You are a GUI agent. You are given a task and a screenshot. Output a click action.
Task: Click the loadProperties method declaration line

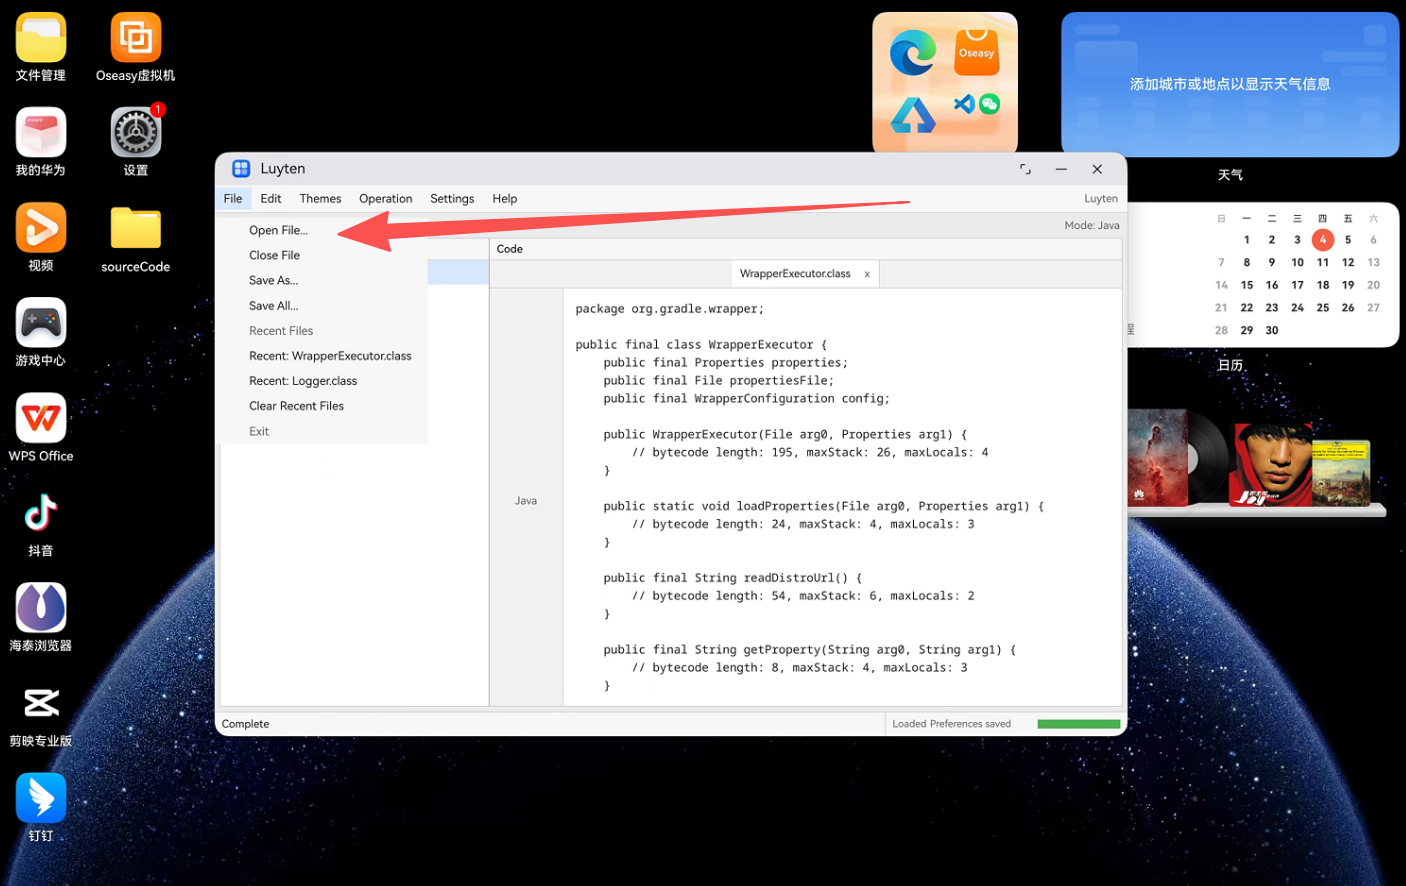(823, 506)
